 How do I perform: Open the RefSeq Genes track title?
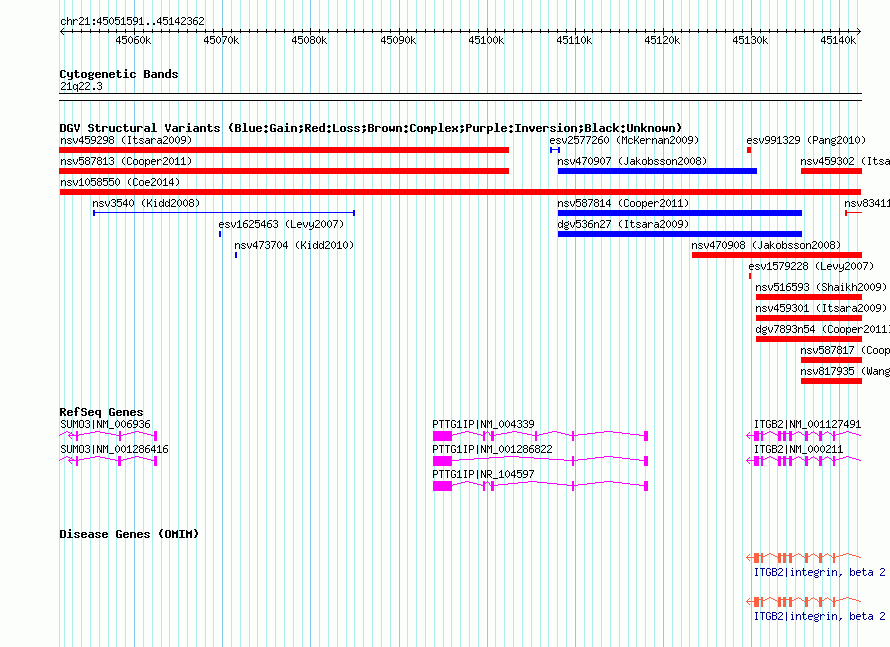tap(102, 412)
